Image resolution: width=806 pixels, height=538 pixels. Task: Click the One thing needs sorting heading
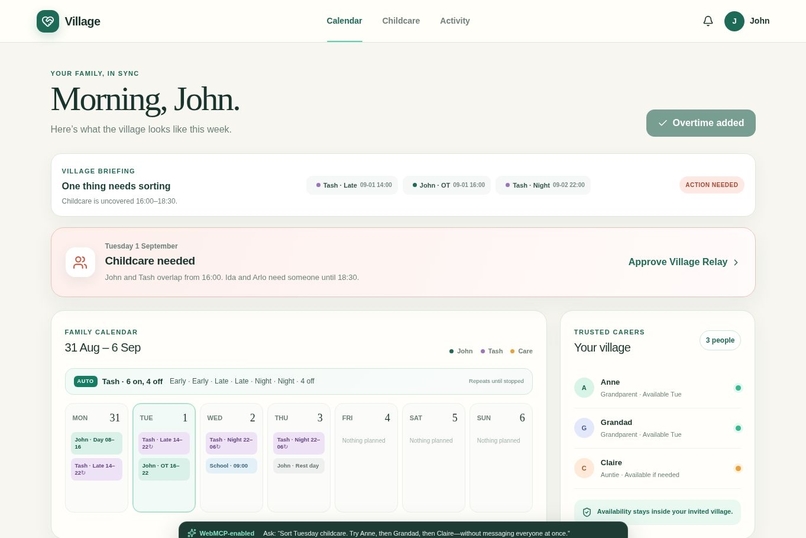coord(116,186)
